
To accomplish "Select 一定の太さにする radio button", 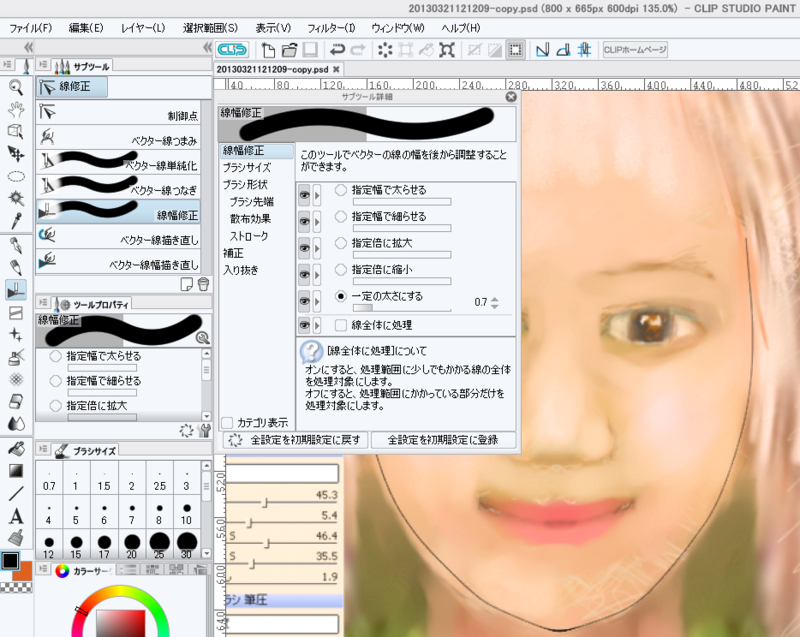I will pyautogui.click(x=341, y=296).
